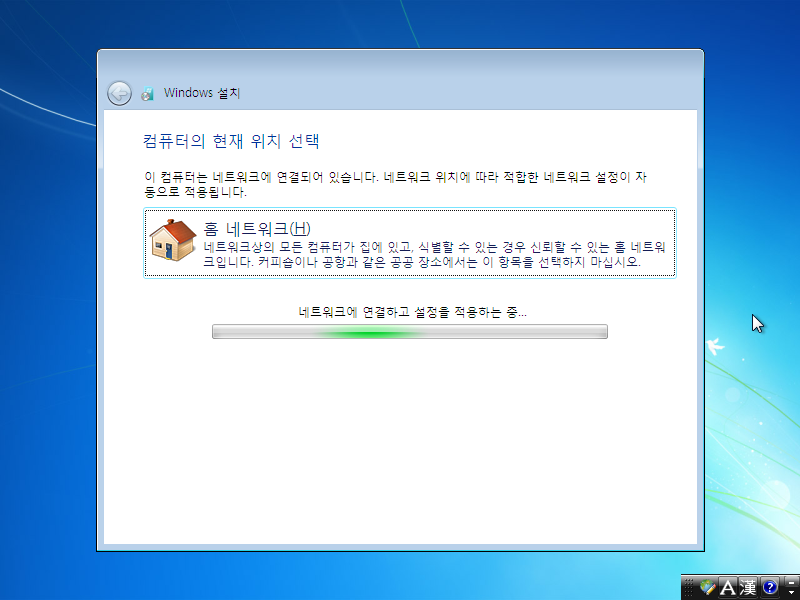Click the description beginning 네트워크상의 모든 컴퓨터가
Image resolution: width=800 pixels, height=600 pixels.
(434, 254)
